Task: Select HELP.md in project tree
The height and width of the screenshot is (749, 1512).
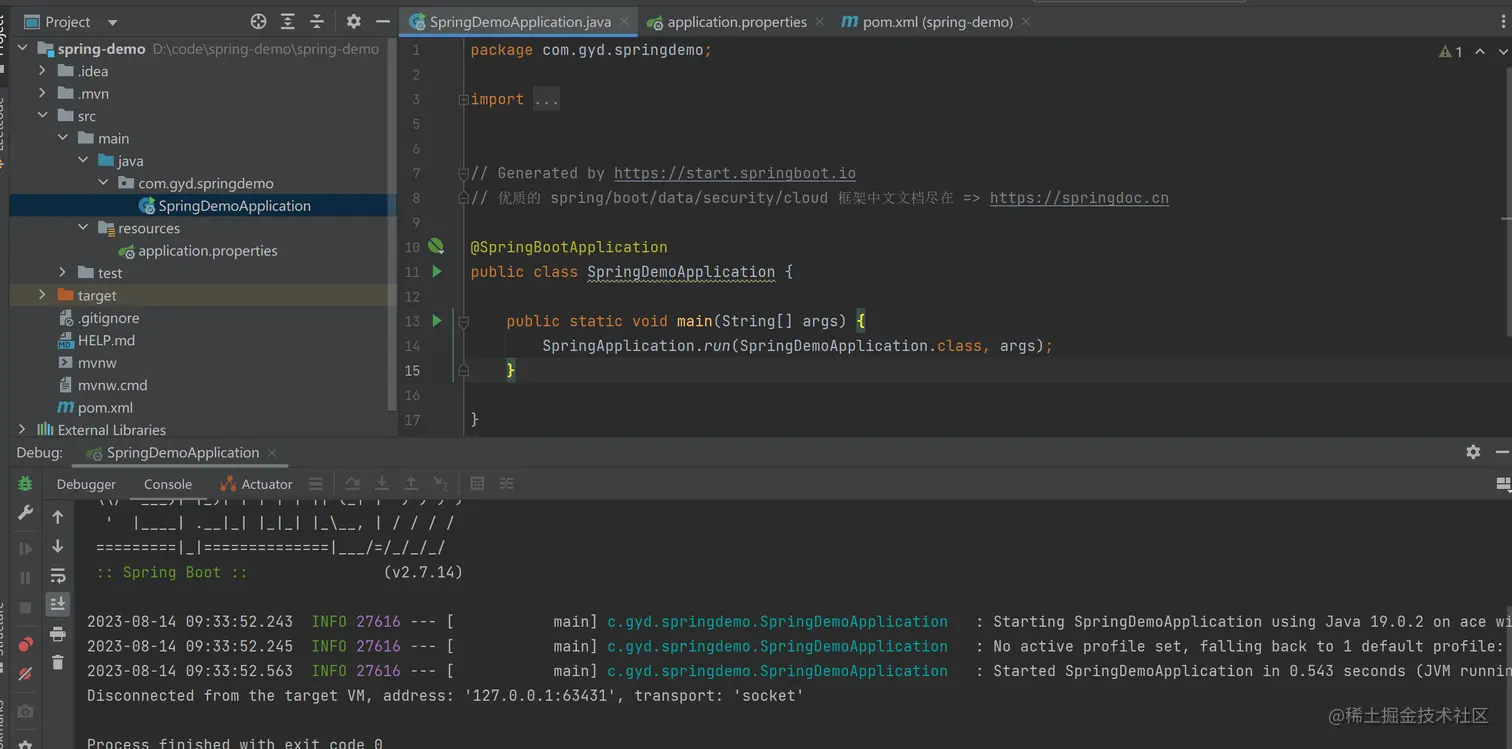Action: [x=106, y=340]
